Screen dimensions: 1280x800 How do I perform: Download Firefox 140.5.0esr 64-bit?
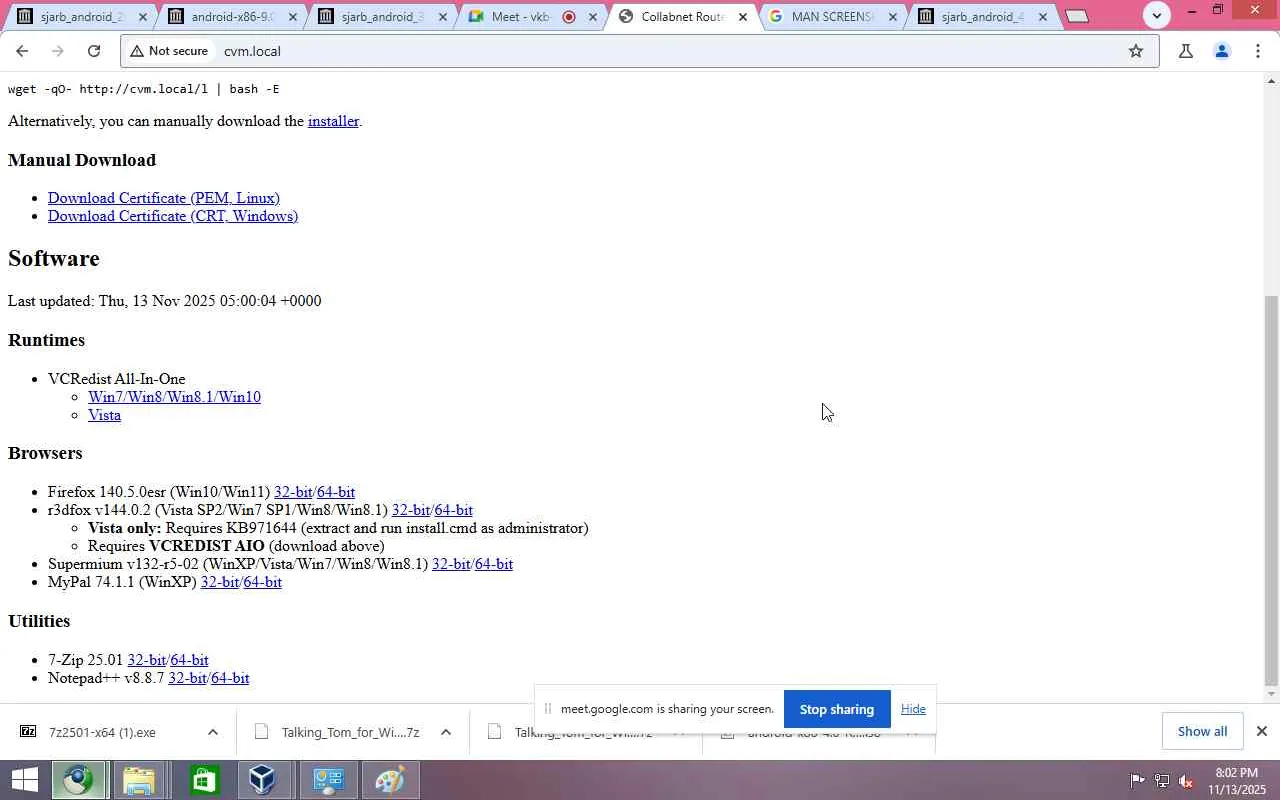pyautogui.click(x=336, y=492)
